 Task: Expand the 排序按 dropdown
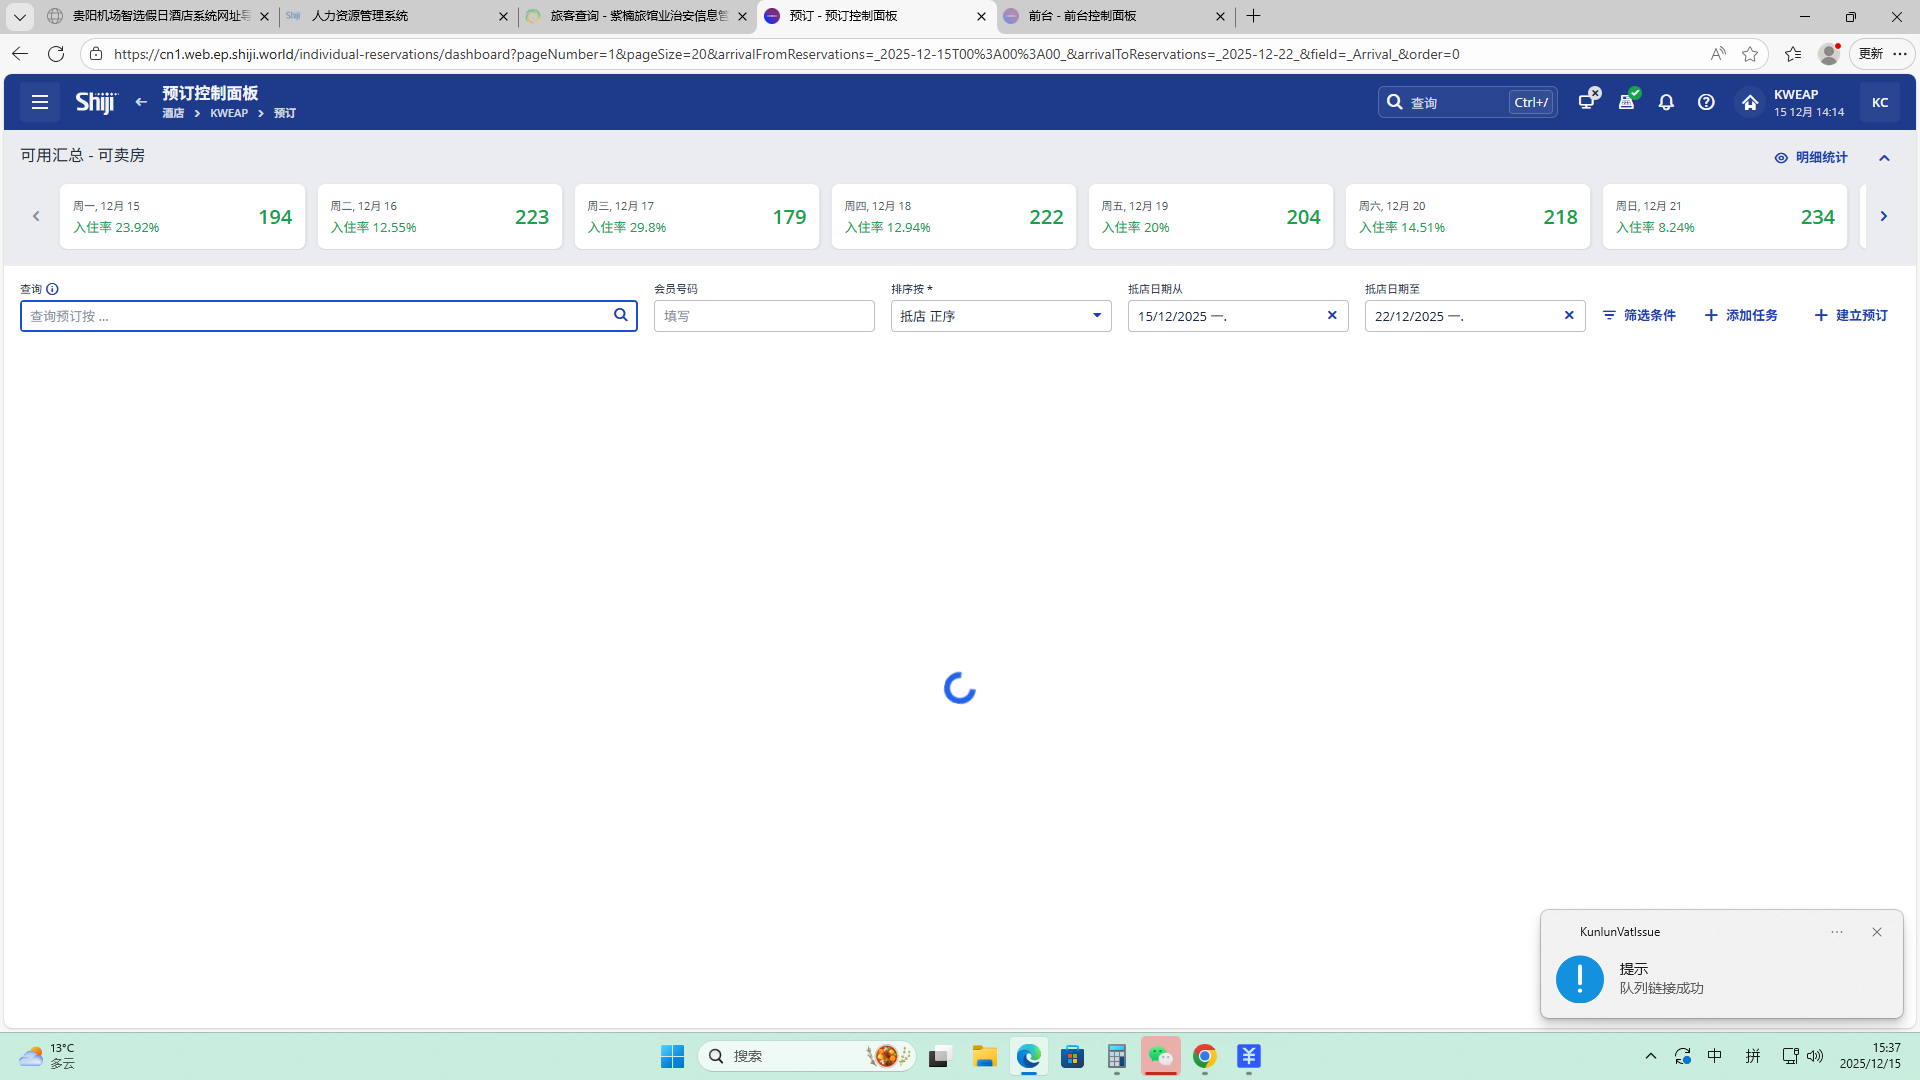[x=1097, y=315]
